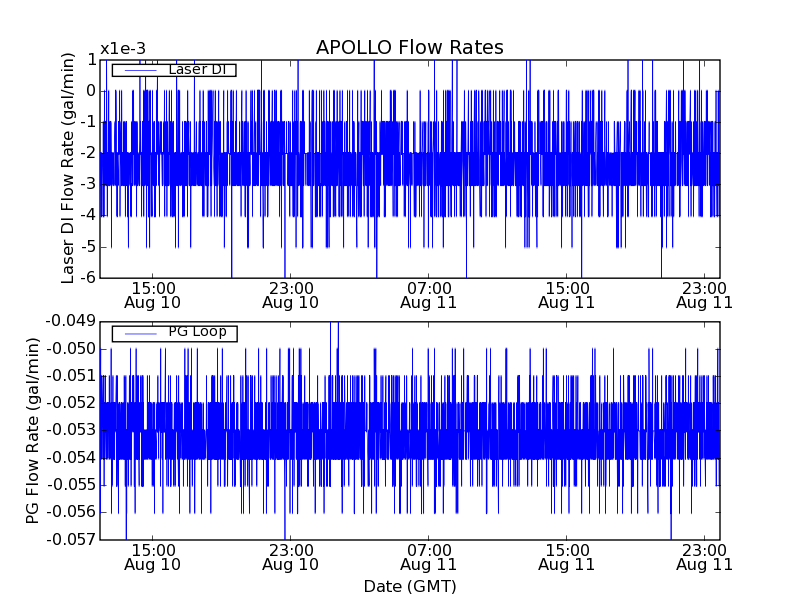Click "23:00 Aug 10" under the Laser DI plot
This screenshot has width=800, height=600.
pos(291,296)
